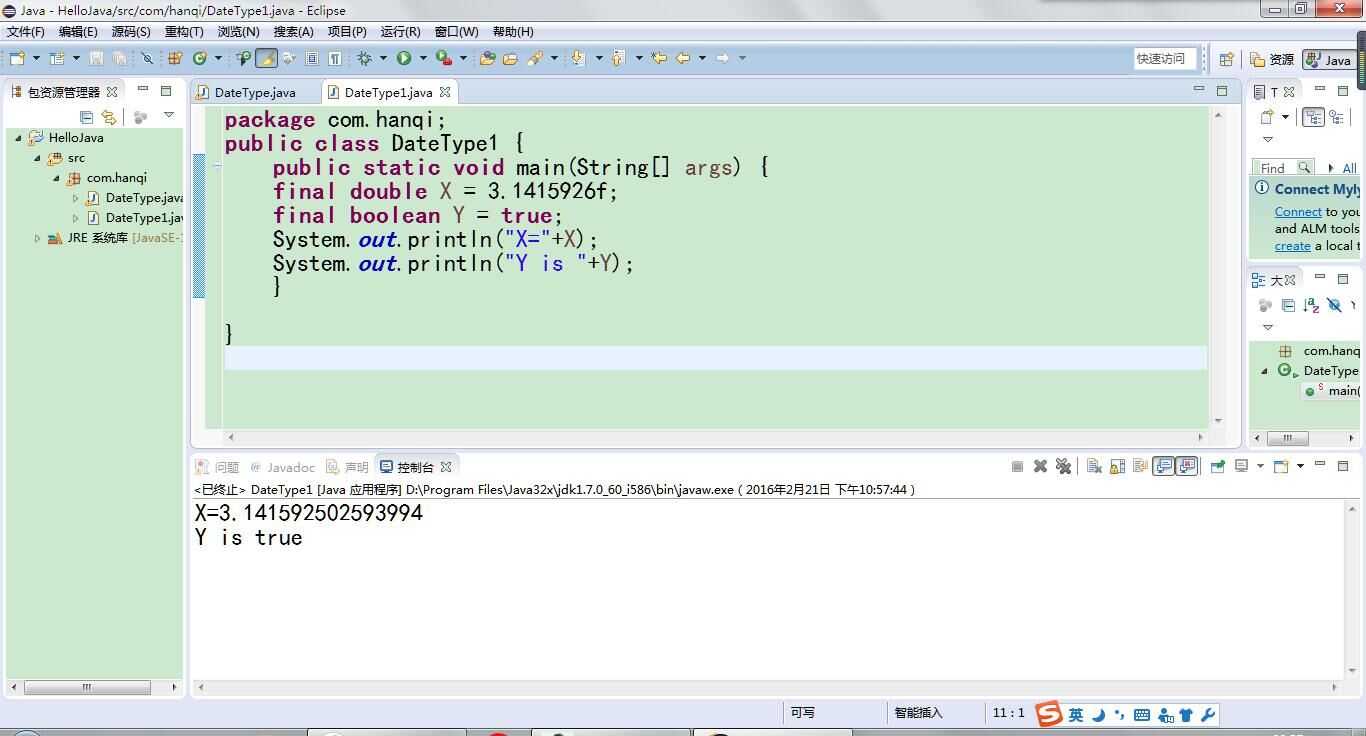The height and width of the screenshot is (736, 1366).
Task: Click the Back navigation arrow
Action: pos(683,58)
